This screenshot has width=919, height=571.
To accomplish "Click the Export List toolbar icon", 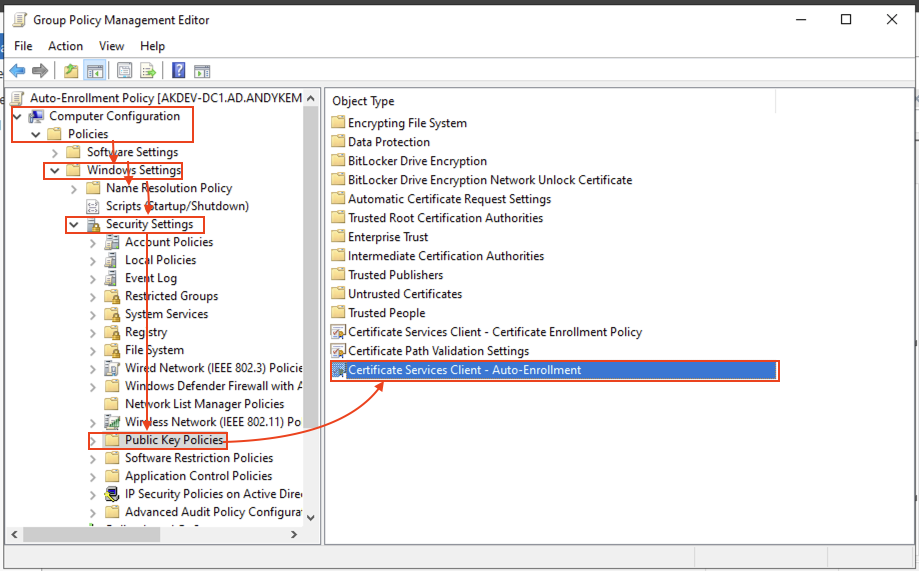I will click(148, 71).
